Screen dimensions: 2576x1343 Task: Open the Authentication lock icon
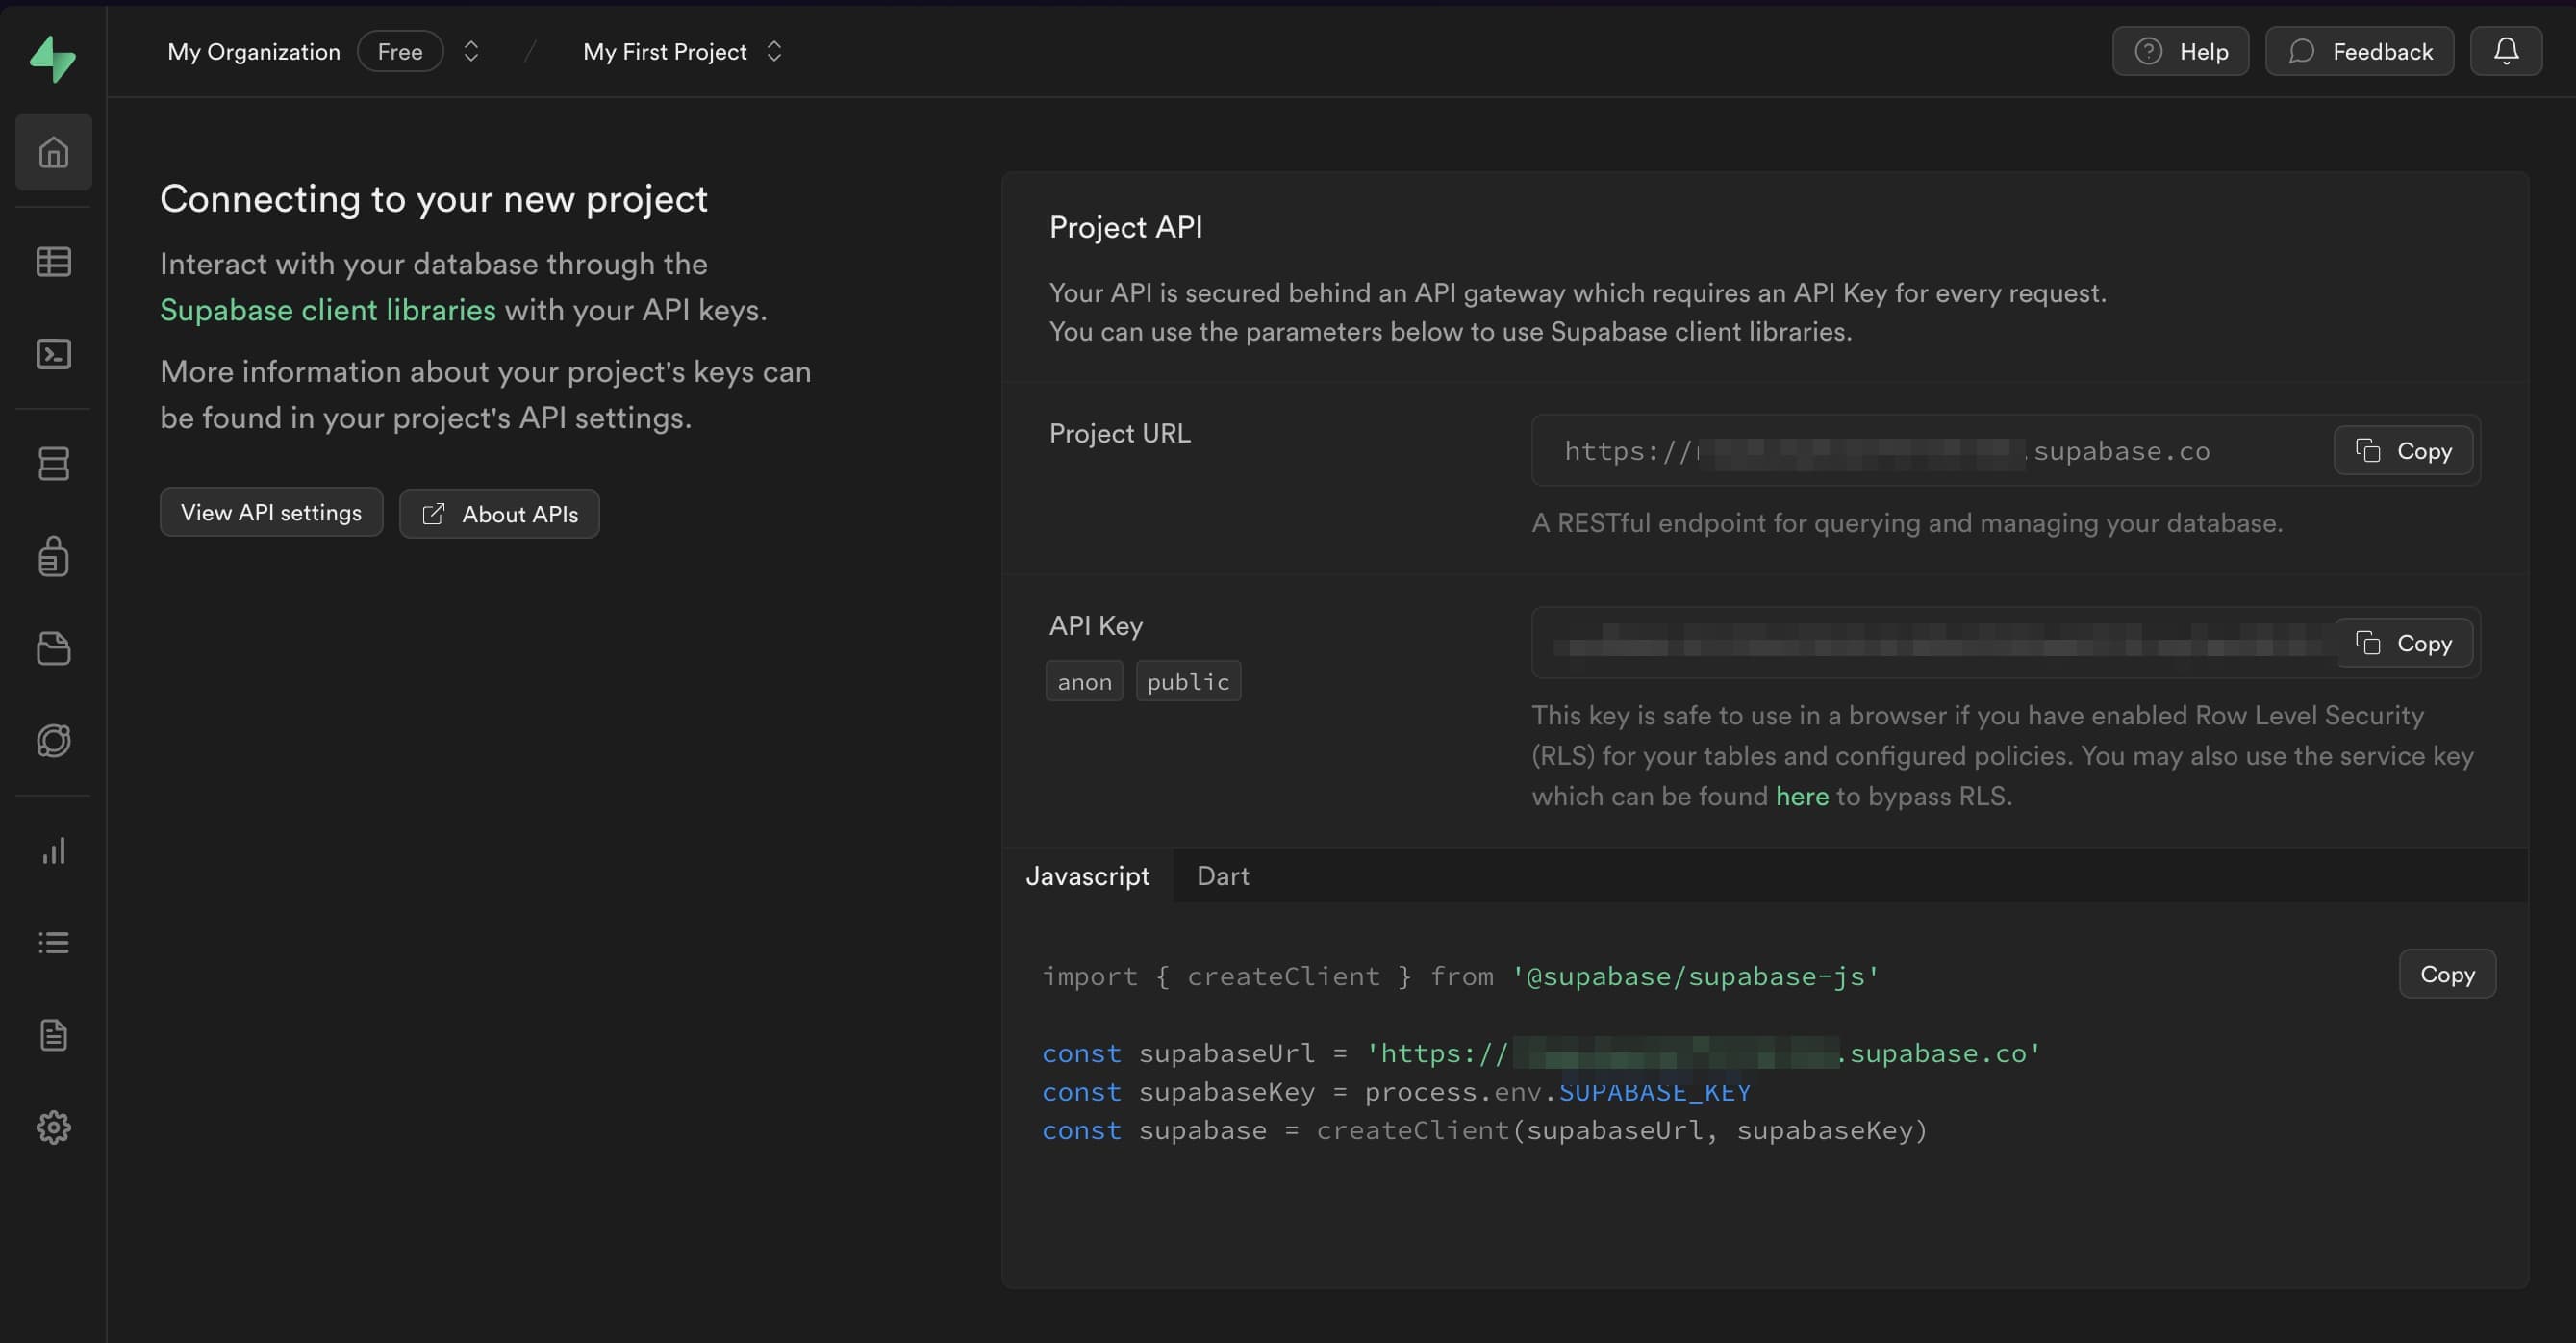53,556
